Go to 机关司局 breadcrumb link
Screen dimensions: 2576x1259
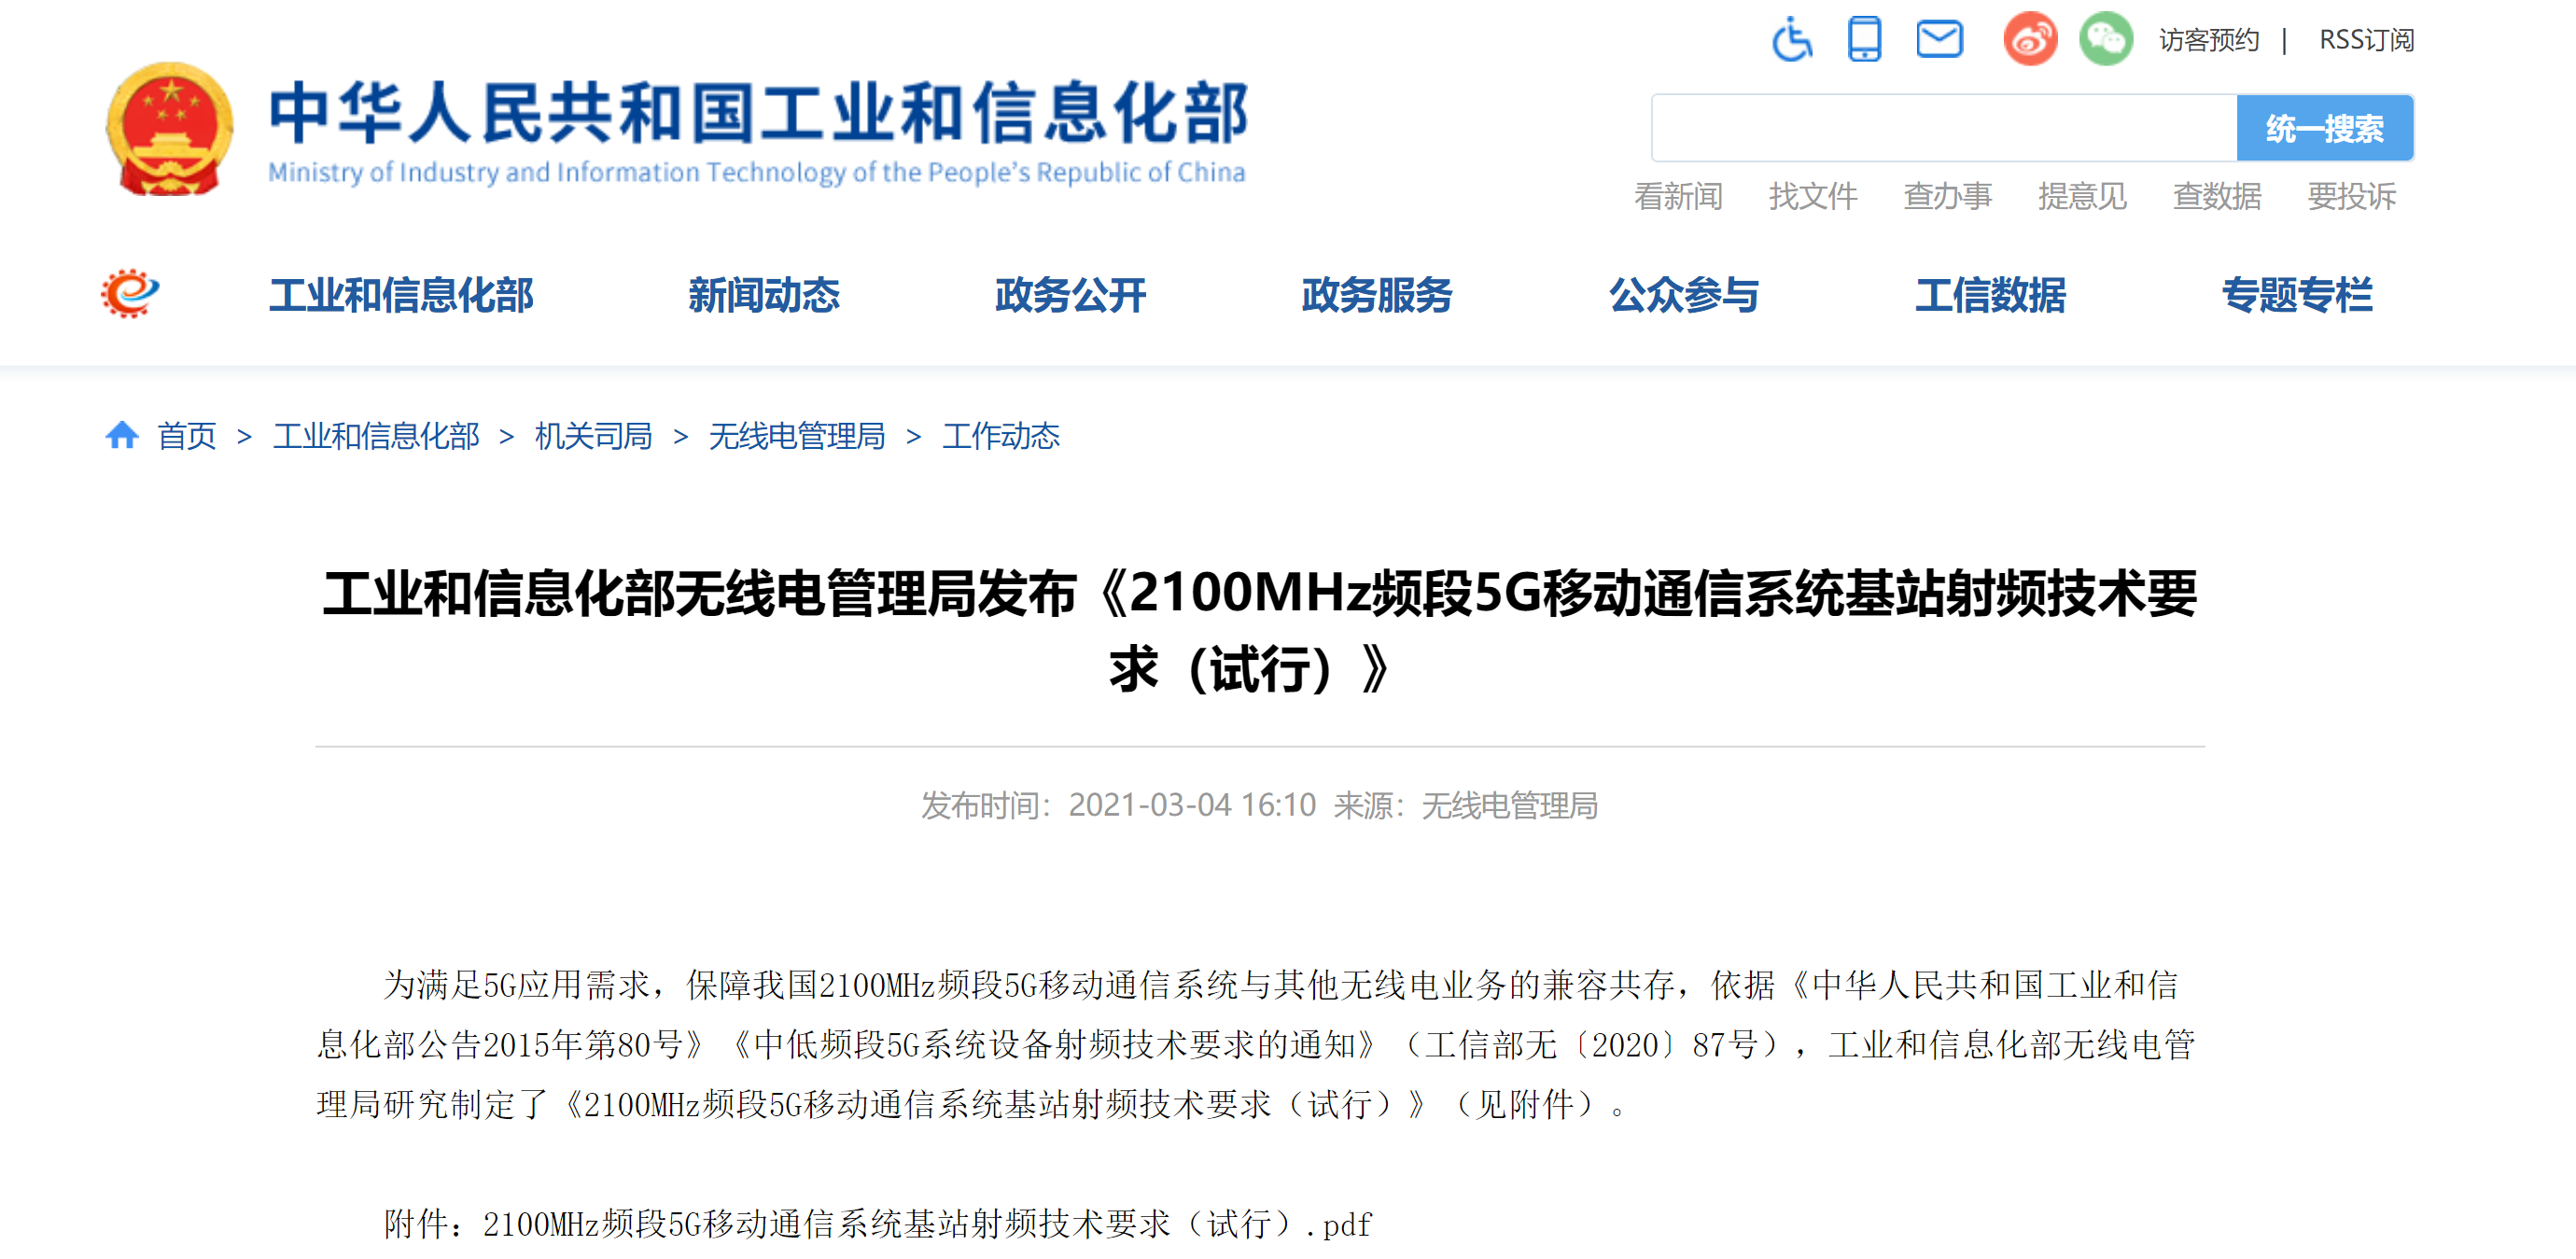point(594,436)
